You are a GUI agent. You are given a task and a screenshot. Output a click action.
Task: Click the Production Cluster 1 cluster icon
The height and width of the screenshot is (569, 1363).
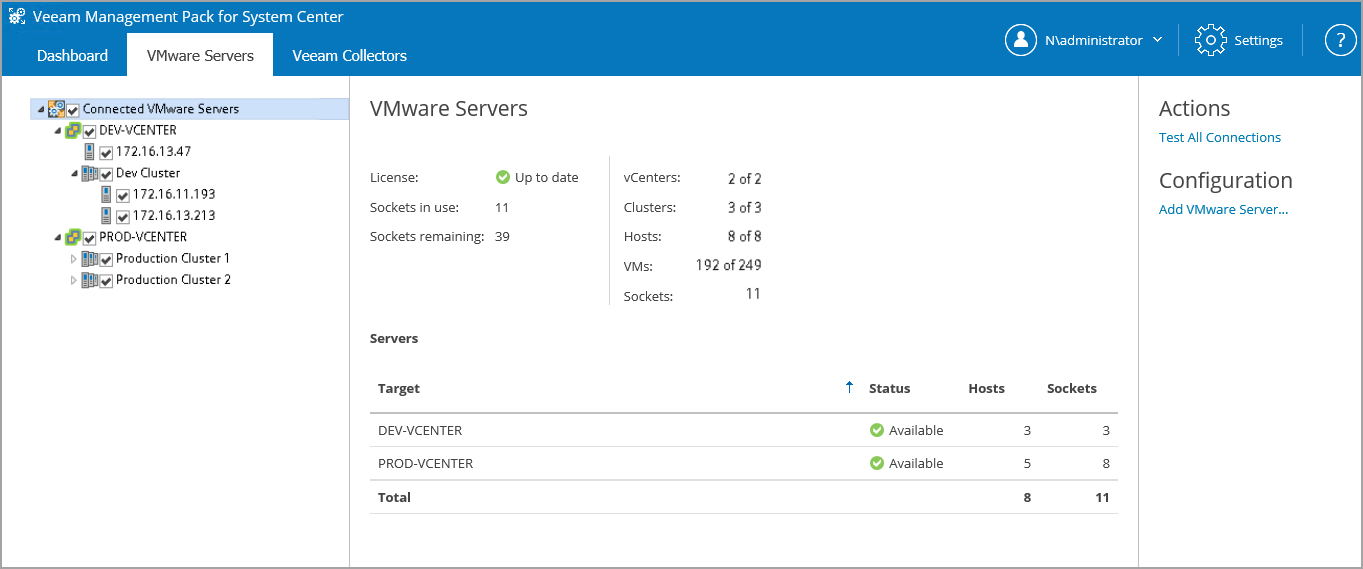click(90, 259)
